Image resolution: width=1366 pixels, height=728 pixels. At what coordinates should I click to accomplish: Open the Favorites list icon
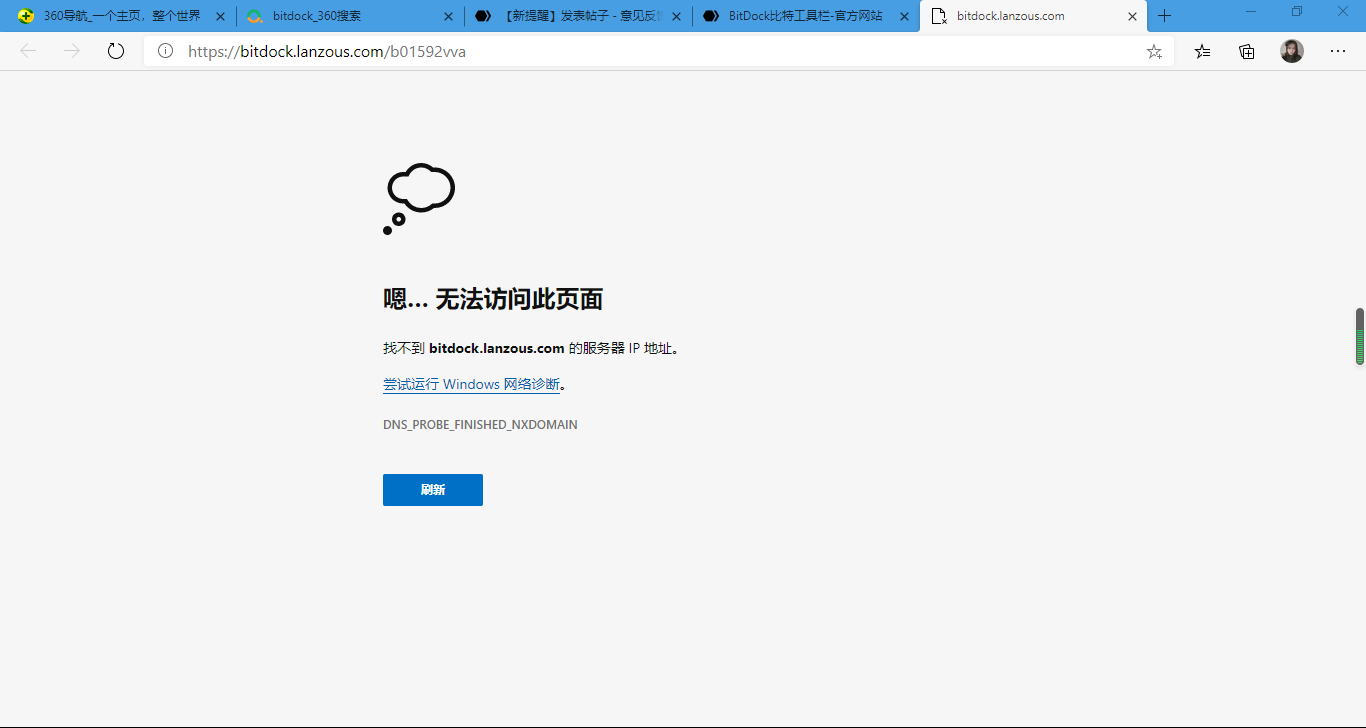pyautogui.click(x=1202, y=51)
